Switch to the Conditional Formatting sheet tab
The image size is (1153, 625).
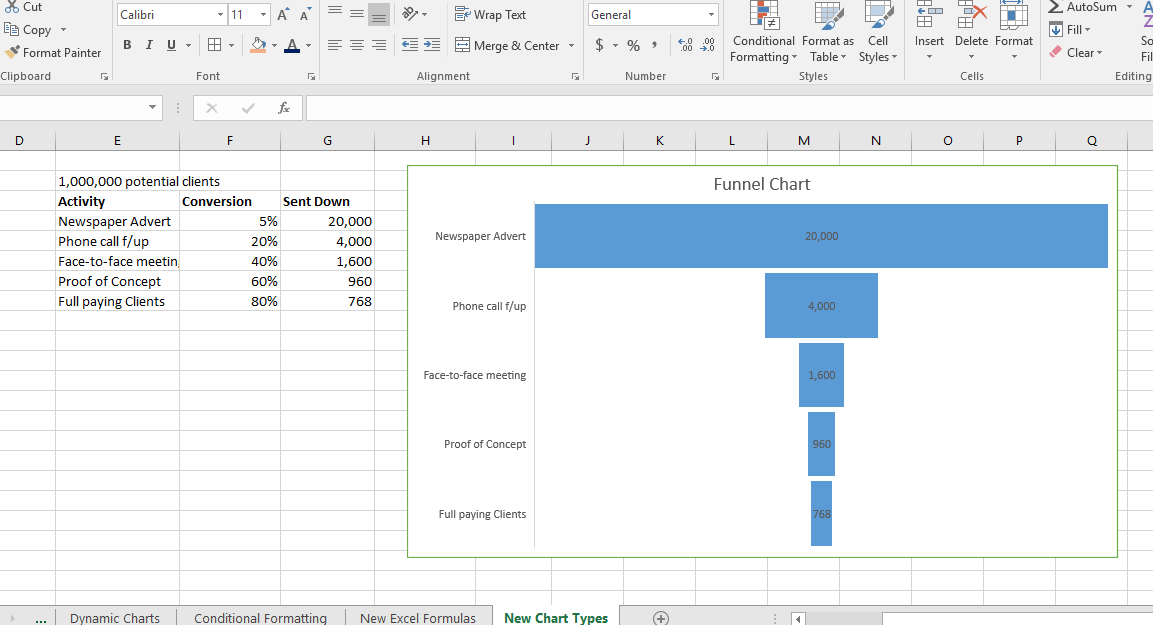pos(260,617)
